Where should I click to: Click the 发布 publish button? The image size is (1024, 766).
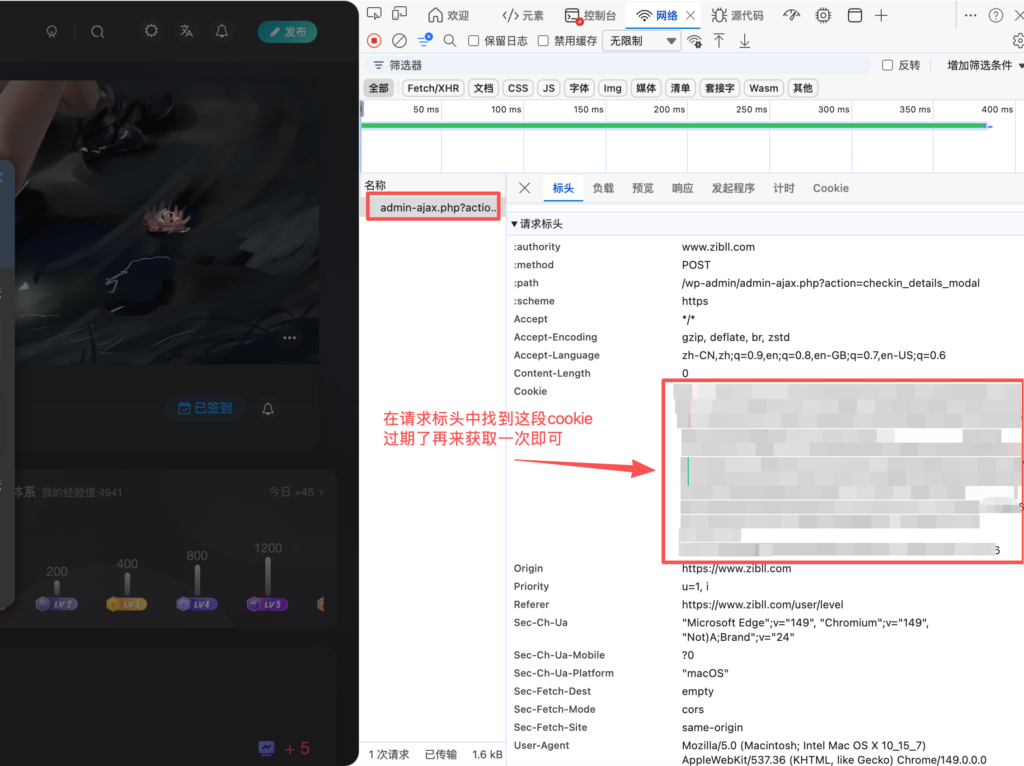coord(287,31)
